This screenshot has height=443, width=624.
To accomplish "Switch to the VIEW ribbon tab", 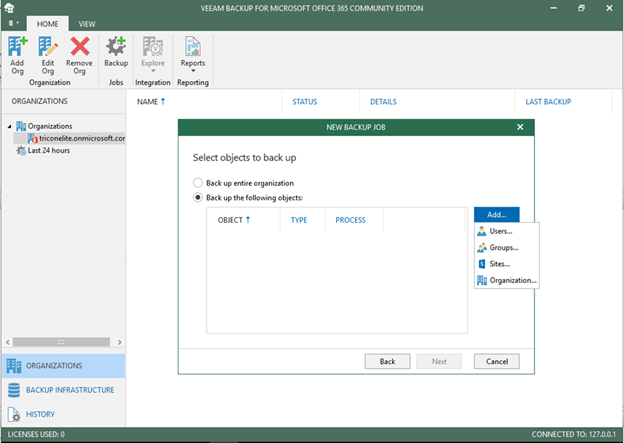I will click(x=87, y=24).
